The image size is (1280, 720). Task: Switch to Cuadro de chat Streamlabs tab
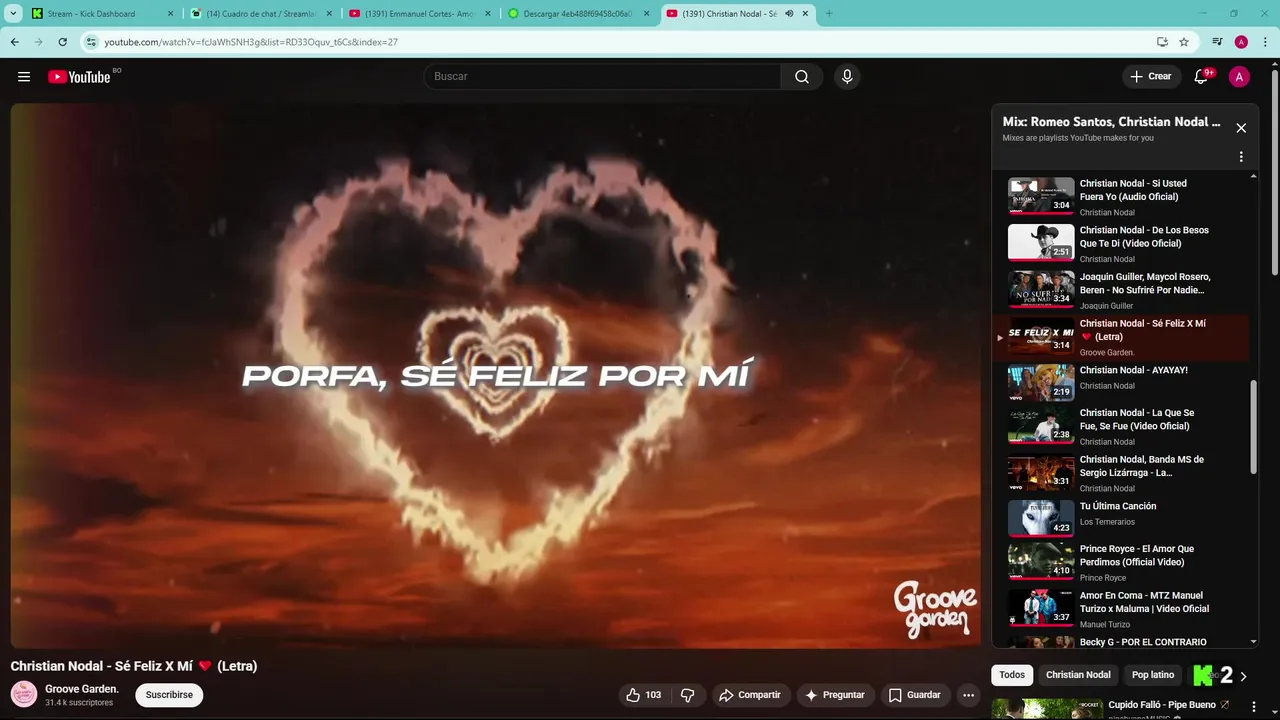tap(261, 14)
